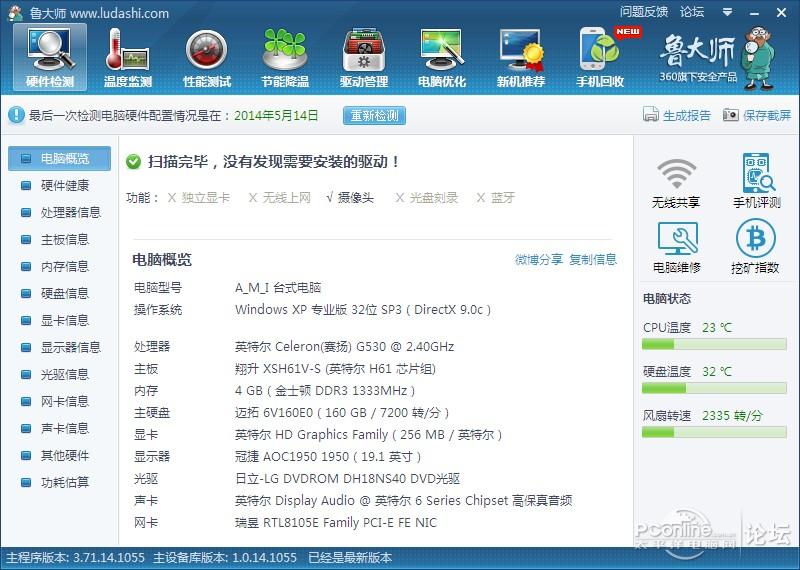Screen dimensions: 800x570
Task: Open the 节能降温 energy saving tool
Action: click(x=285, y=57)
